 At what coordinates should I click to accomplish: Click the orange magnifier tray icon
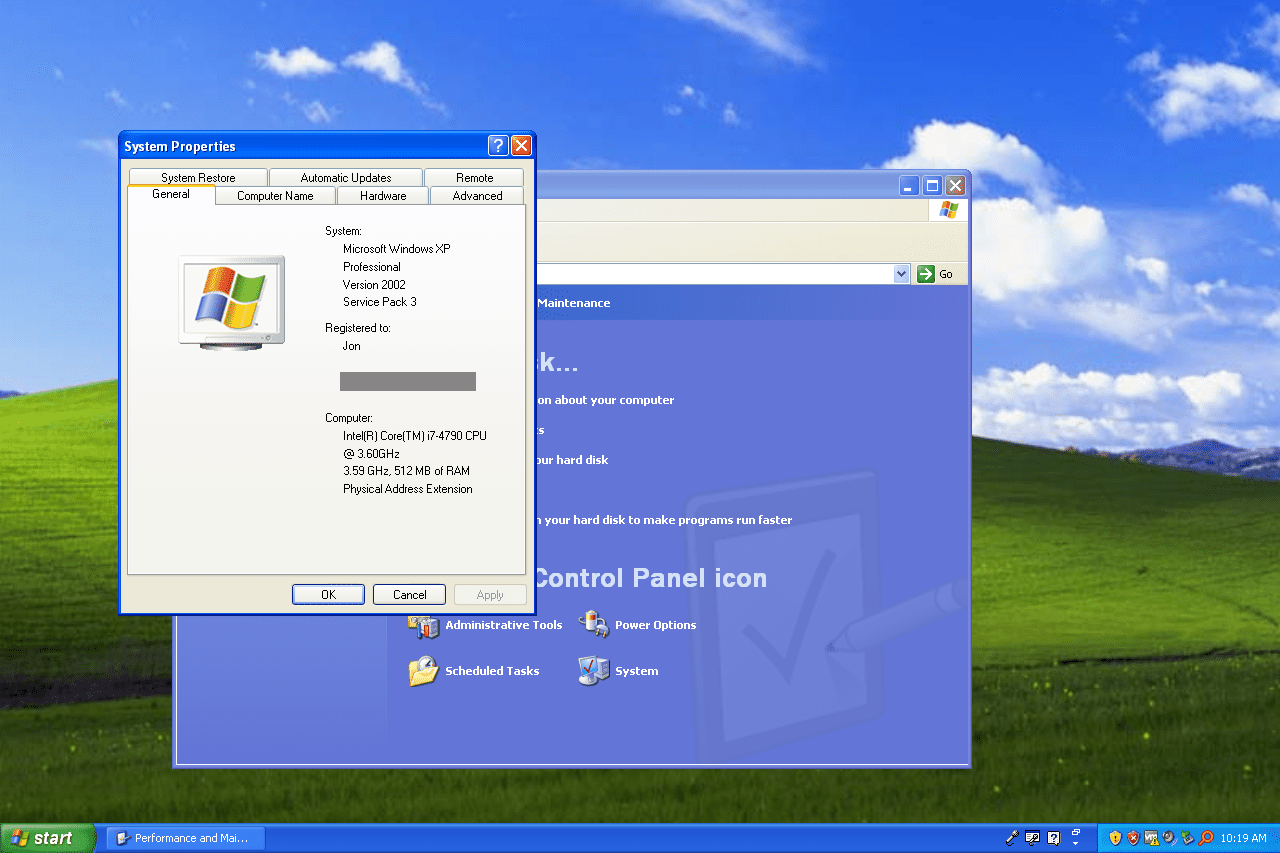coord(1206,838)
